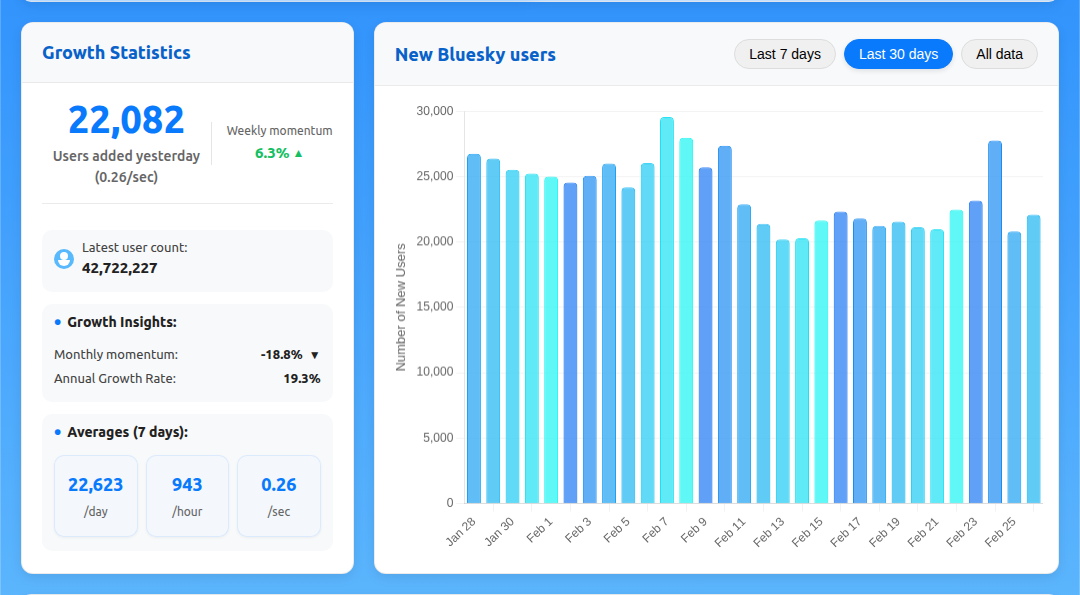The height and width of the screenshot is (595, 1080).
Task: Open the 22,623 per day average card
Action: point(96,496)
